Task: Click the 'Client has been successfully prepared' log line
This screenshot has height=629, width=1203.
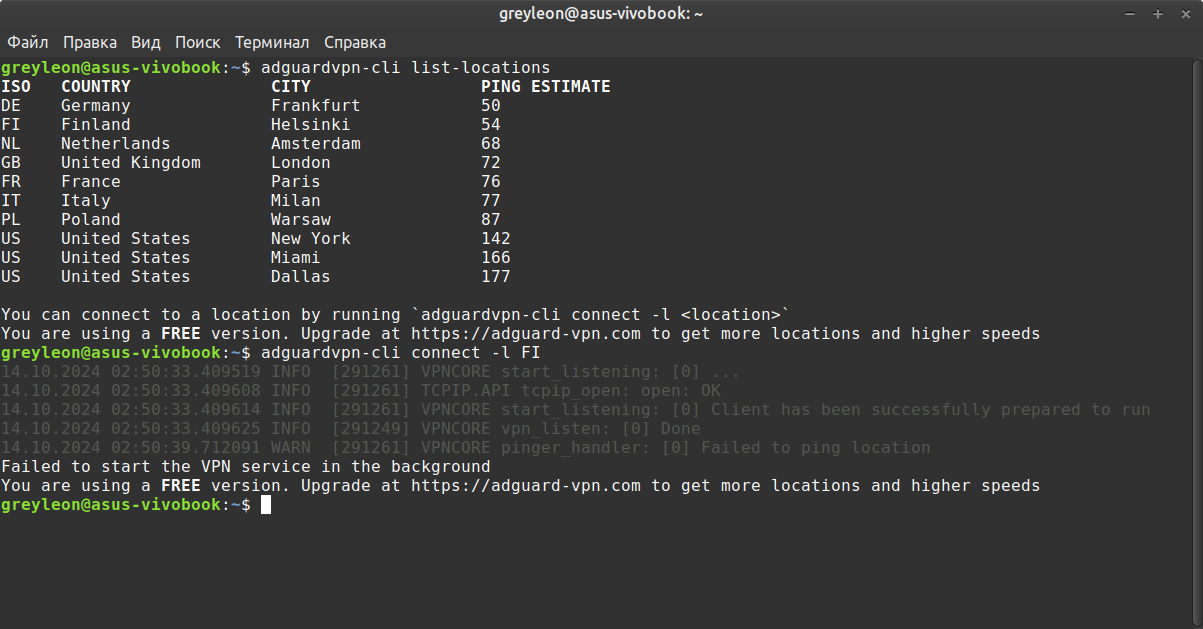Action: pos(576,410)
